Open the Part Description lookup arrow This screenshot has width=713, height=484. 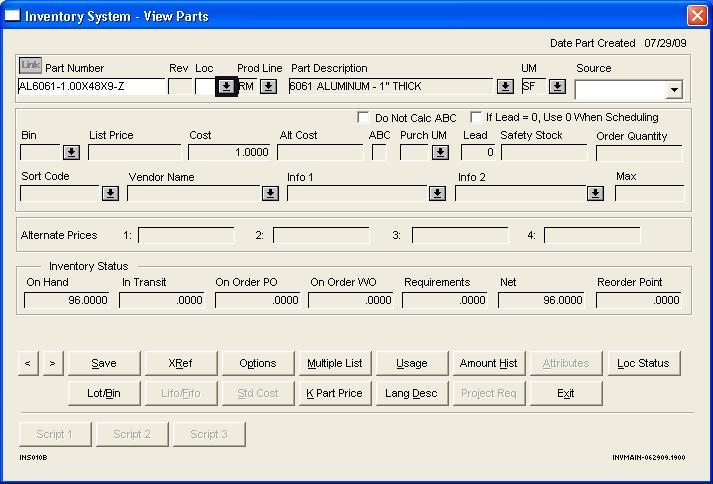pyautogui.click(x=505, y=86)
